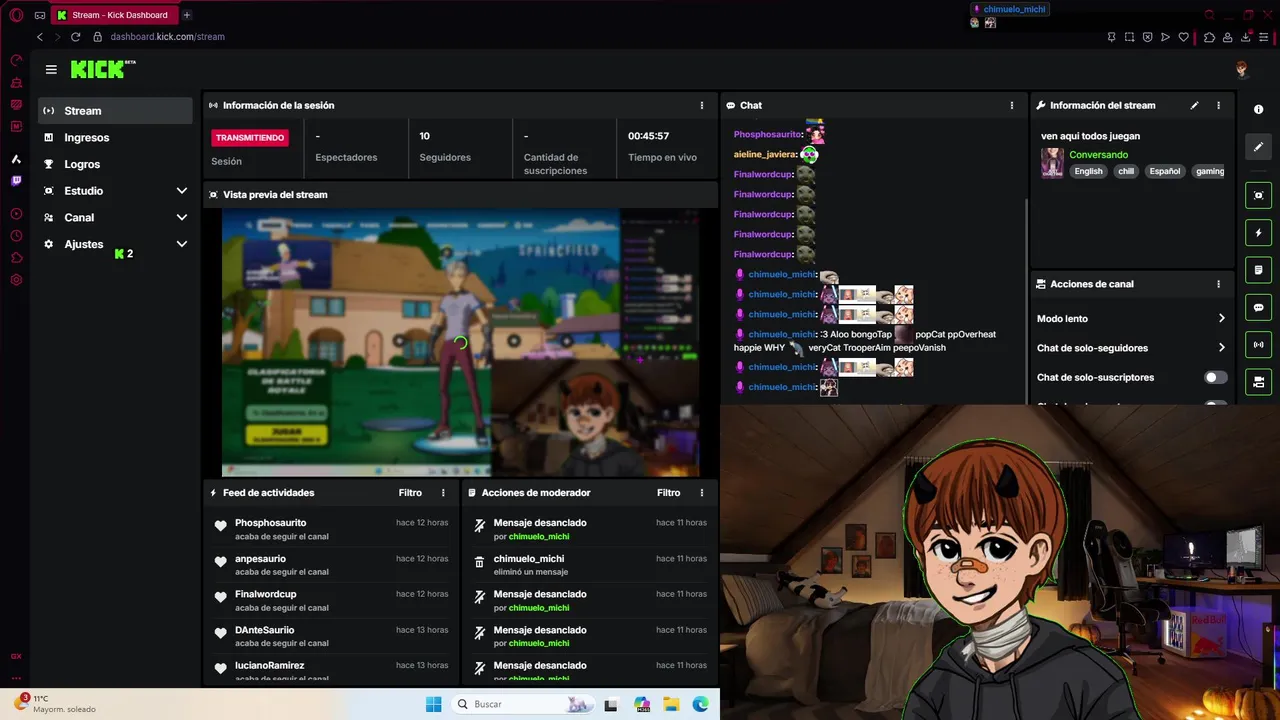Image resolution: width=1280 pixels, height=720 pixels.
Task: Open a new browser tab
Action: [x=186, y=15]
